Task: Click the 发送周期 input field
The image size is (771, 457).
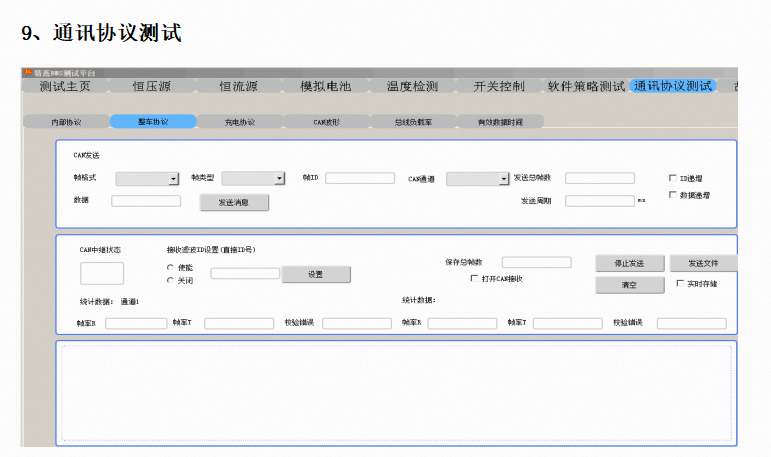Action: click(599, 200)
